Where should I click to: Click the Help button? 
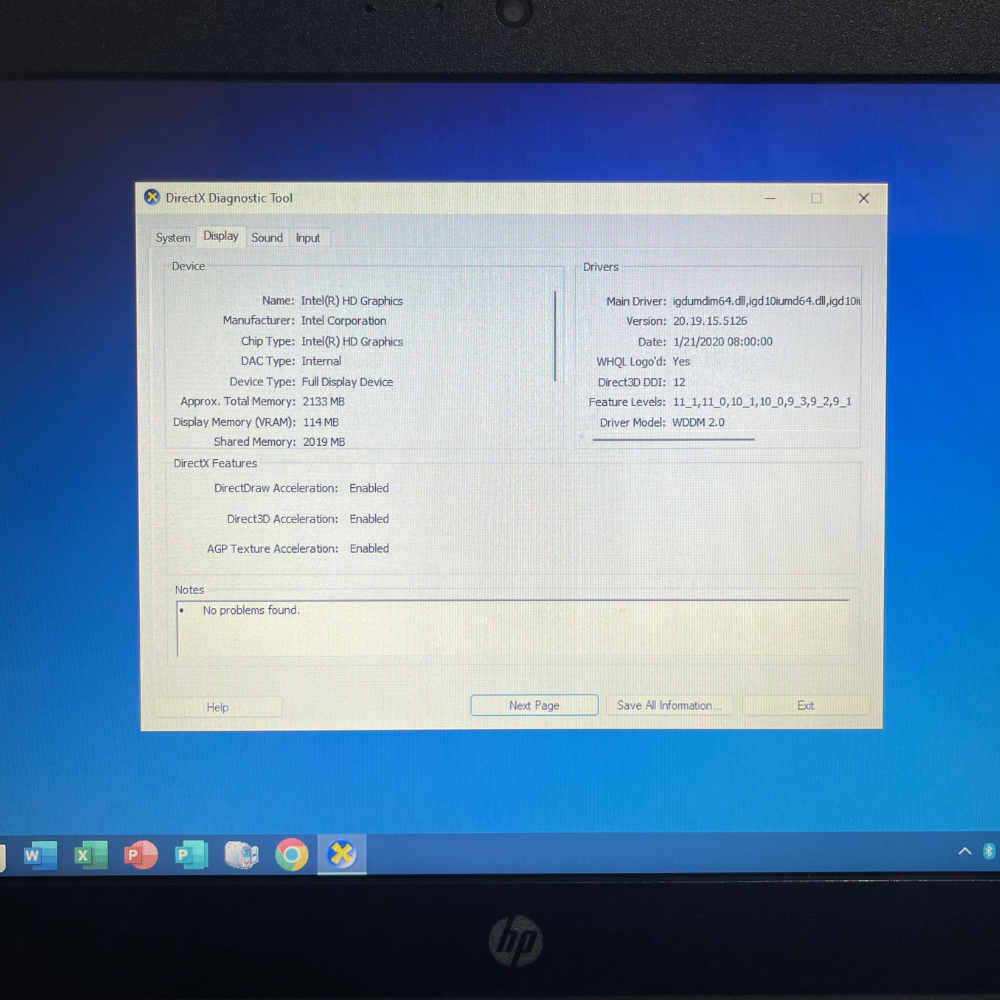[x=218, y=707]
